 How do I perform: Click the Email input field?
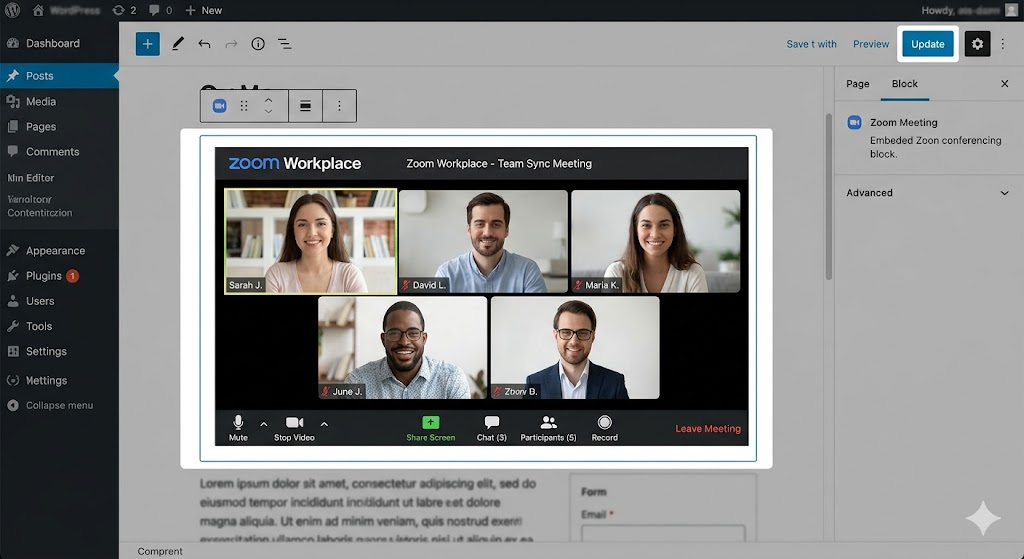662,537
